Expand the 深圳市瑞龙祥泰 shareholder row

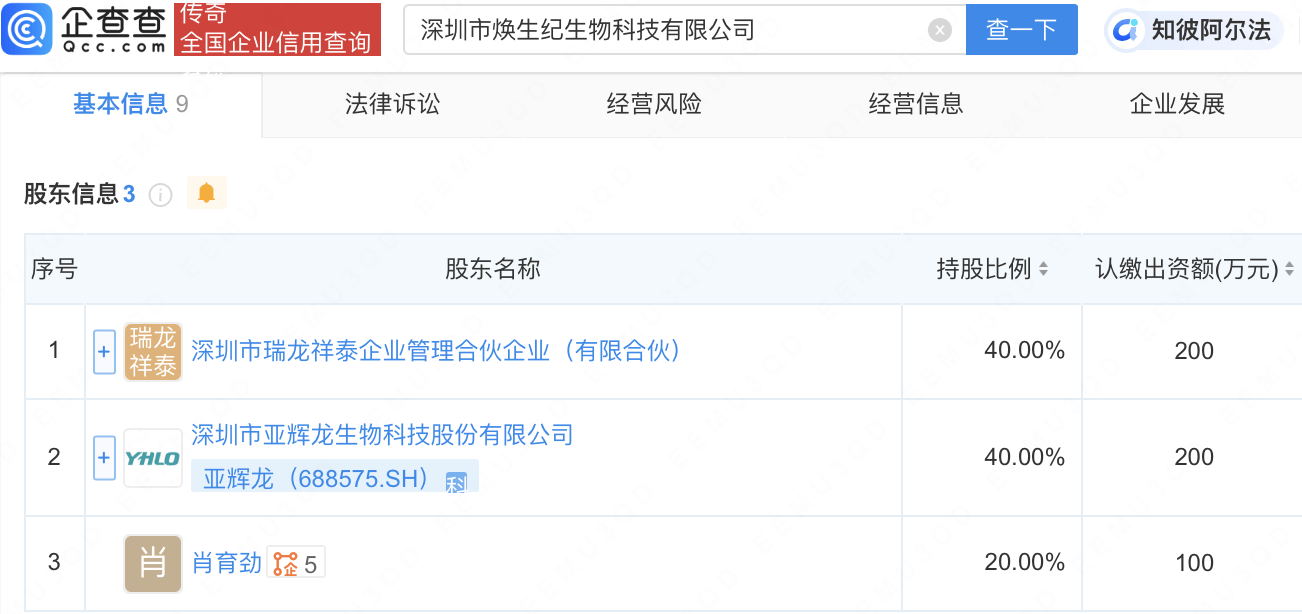click(x=104, y=352)
